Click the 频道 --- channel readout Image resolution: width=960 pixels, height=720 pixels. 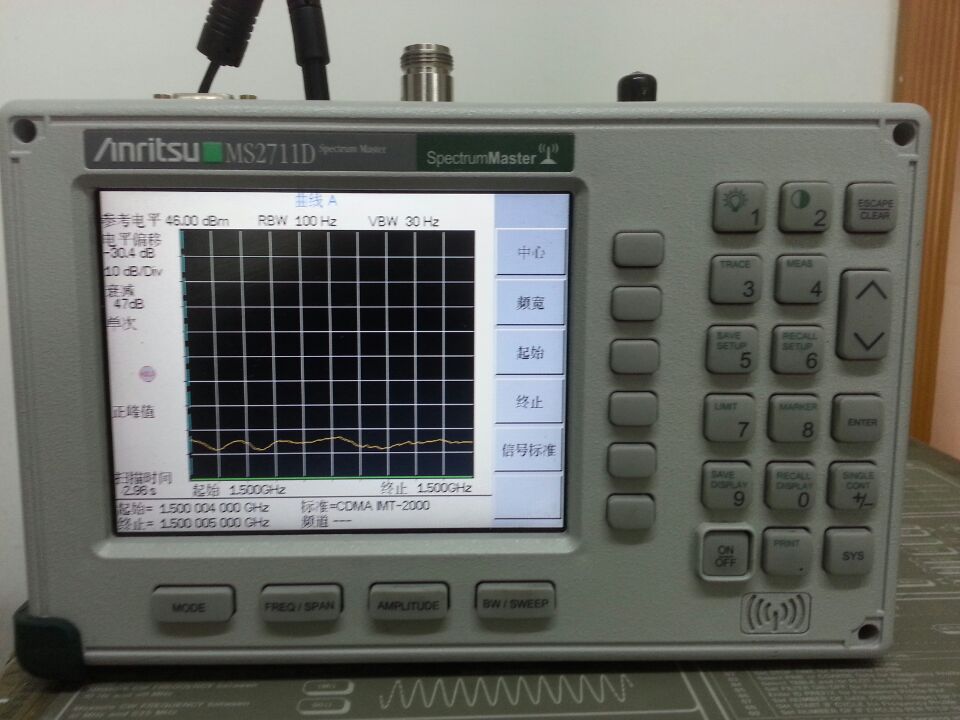point(326,521)
